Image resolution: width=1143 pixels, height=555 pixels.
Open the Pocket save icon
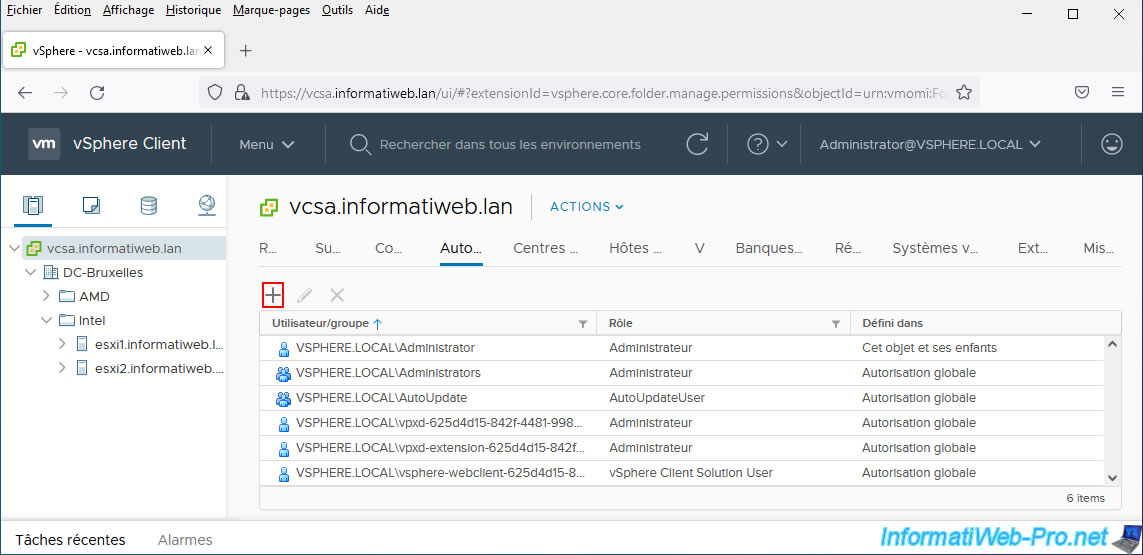pyautogui.click(x=1082, y=93)
